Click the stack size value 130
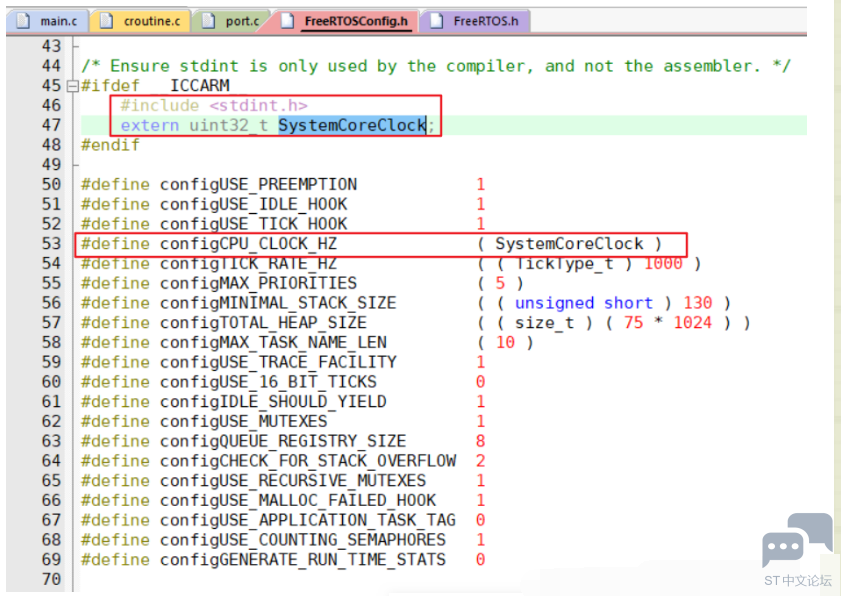The image size is (841, 596). pyautogui.click(x=697, y=303)
